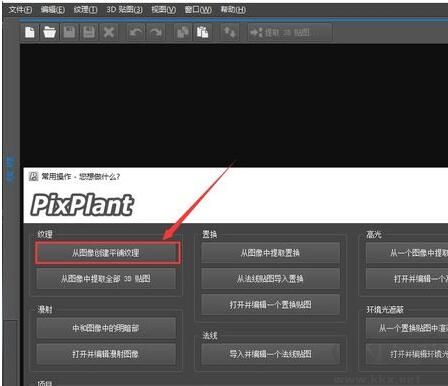Click the 从图像创建平铺纹理 button
This screenshot has width=448, height=386.
(107, 253)
